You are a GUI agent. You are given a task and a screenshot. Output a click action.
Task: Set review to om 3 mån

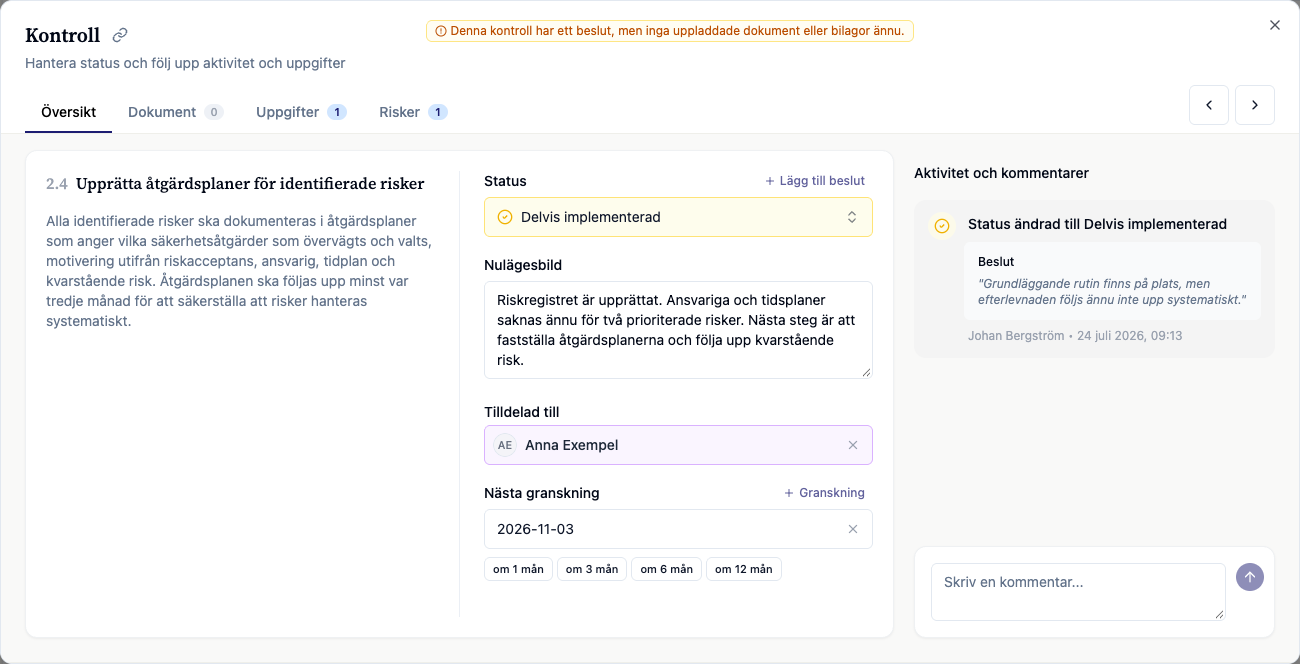coord(592,569)
